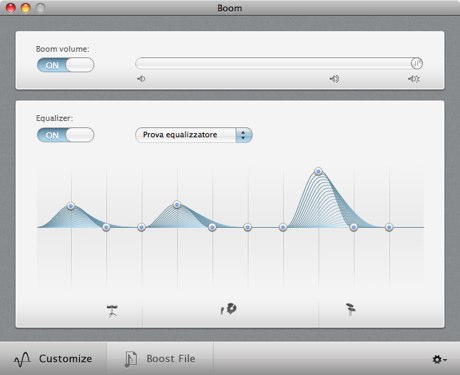The height and width of the screenshot is (375, 460).
Task: Open the Prova equalizzatore preset dropdown
Action: pyautogui.click(x=194, y=135)
